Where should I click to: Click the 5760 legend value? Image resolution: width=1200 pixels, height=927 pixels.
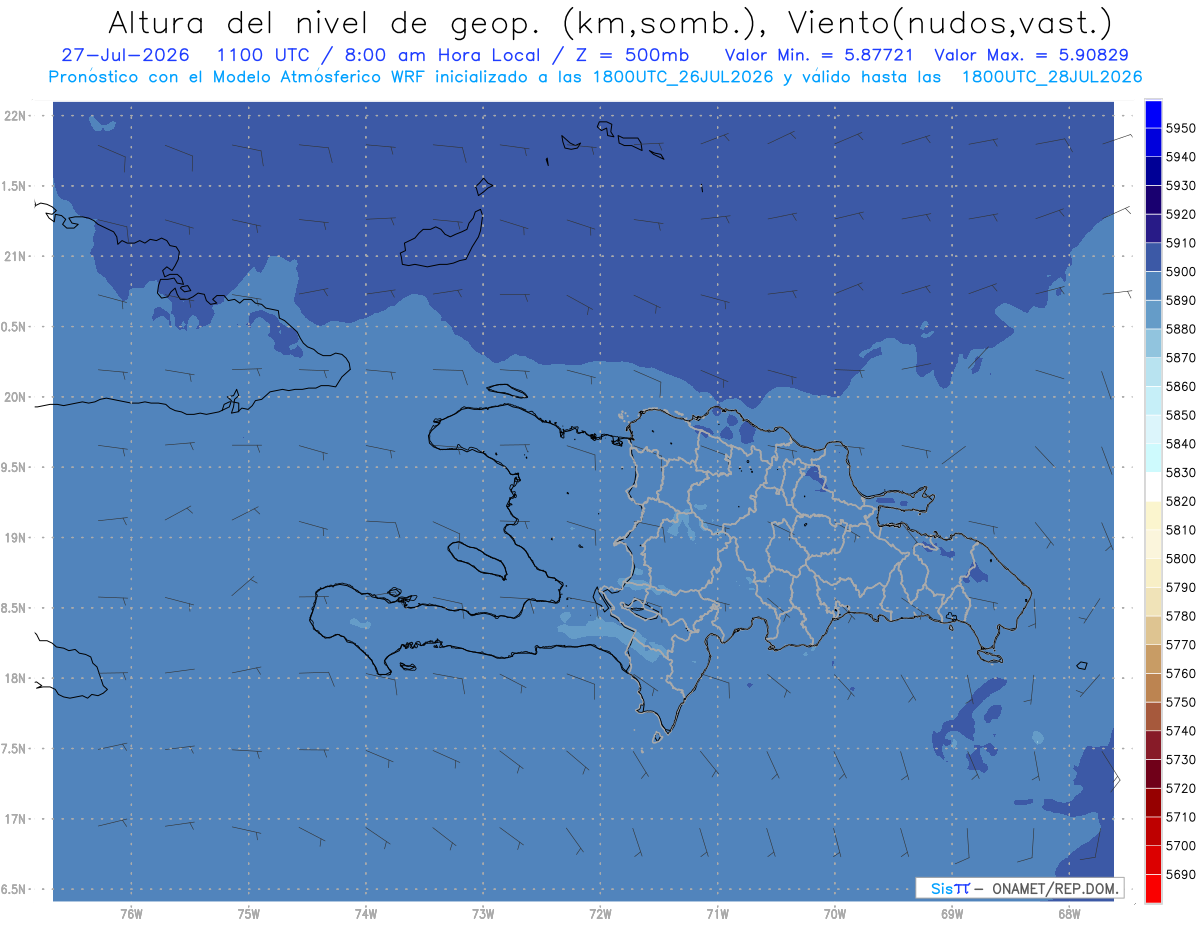point(1180,673)
